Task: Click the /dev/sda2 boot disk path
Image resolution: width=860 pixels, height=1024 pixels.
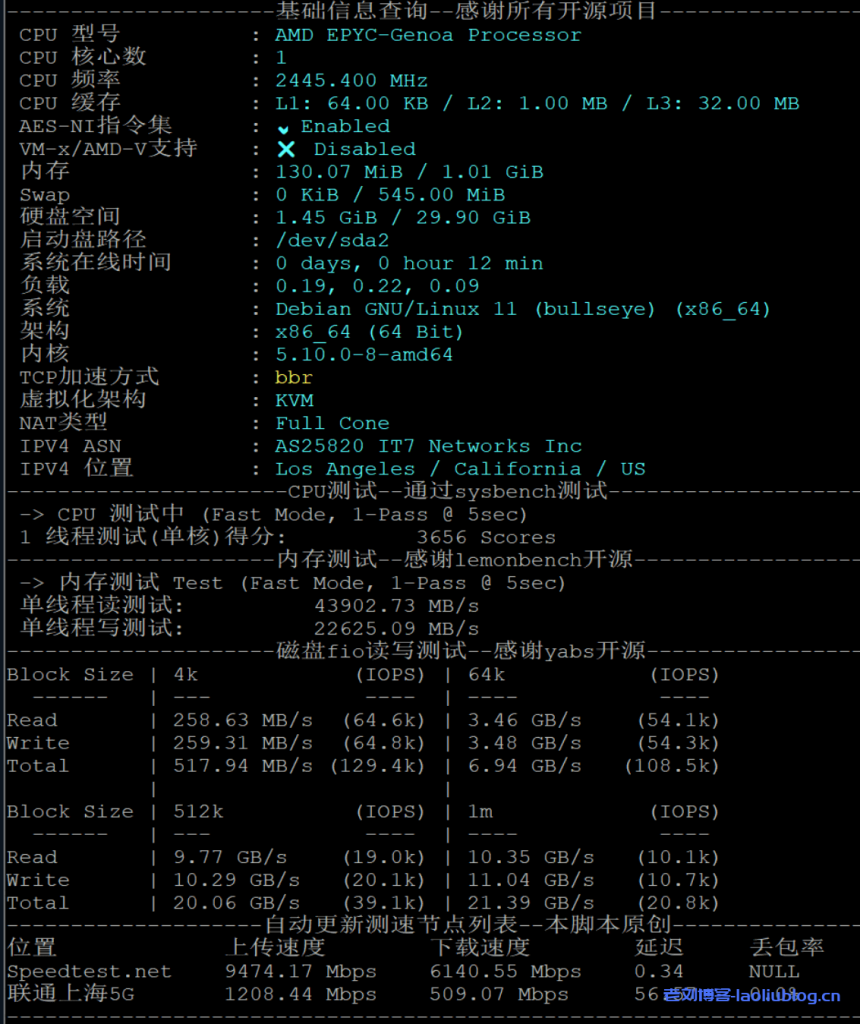Action: [x=332, y=240]
